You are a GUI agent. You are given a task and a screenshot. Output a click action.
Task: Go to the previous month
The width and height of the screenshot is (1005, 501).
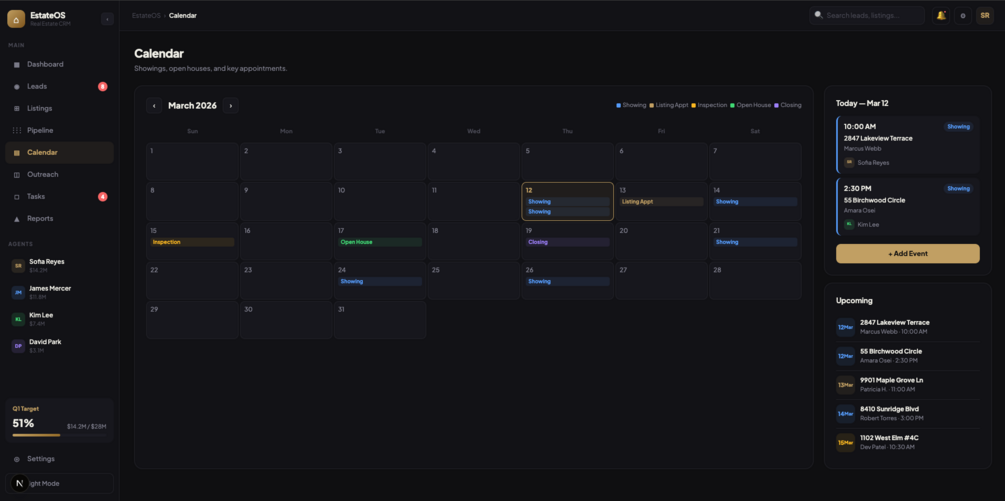point(154,106)
